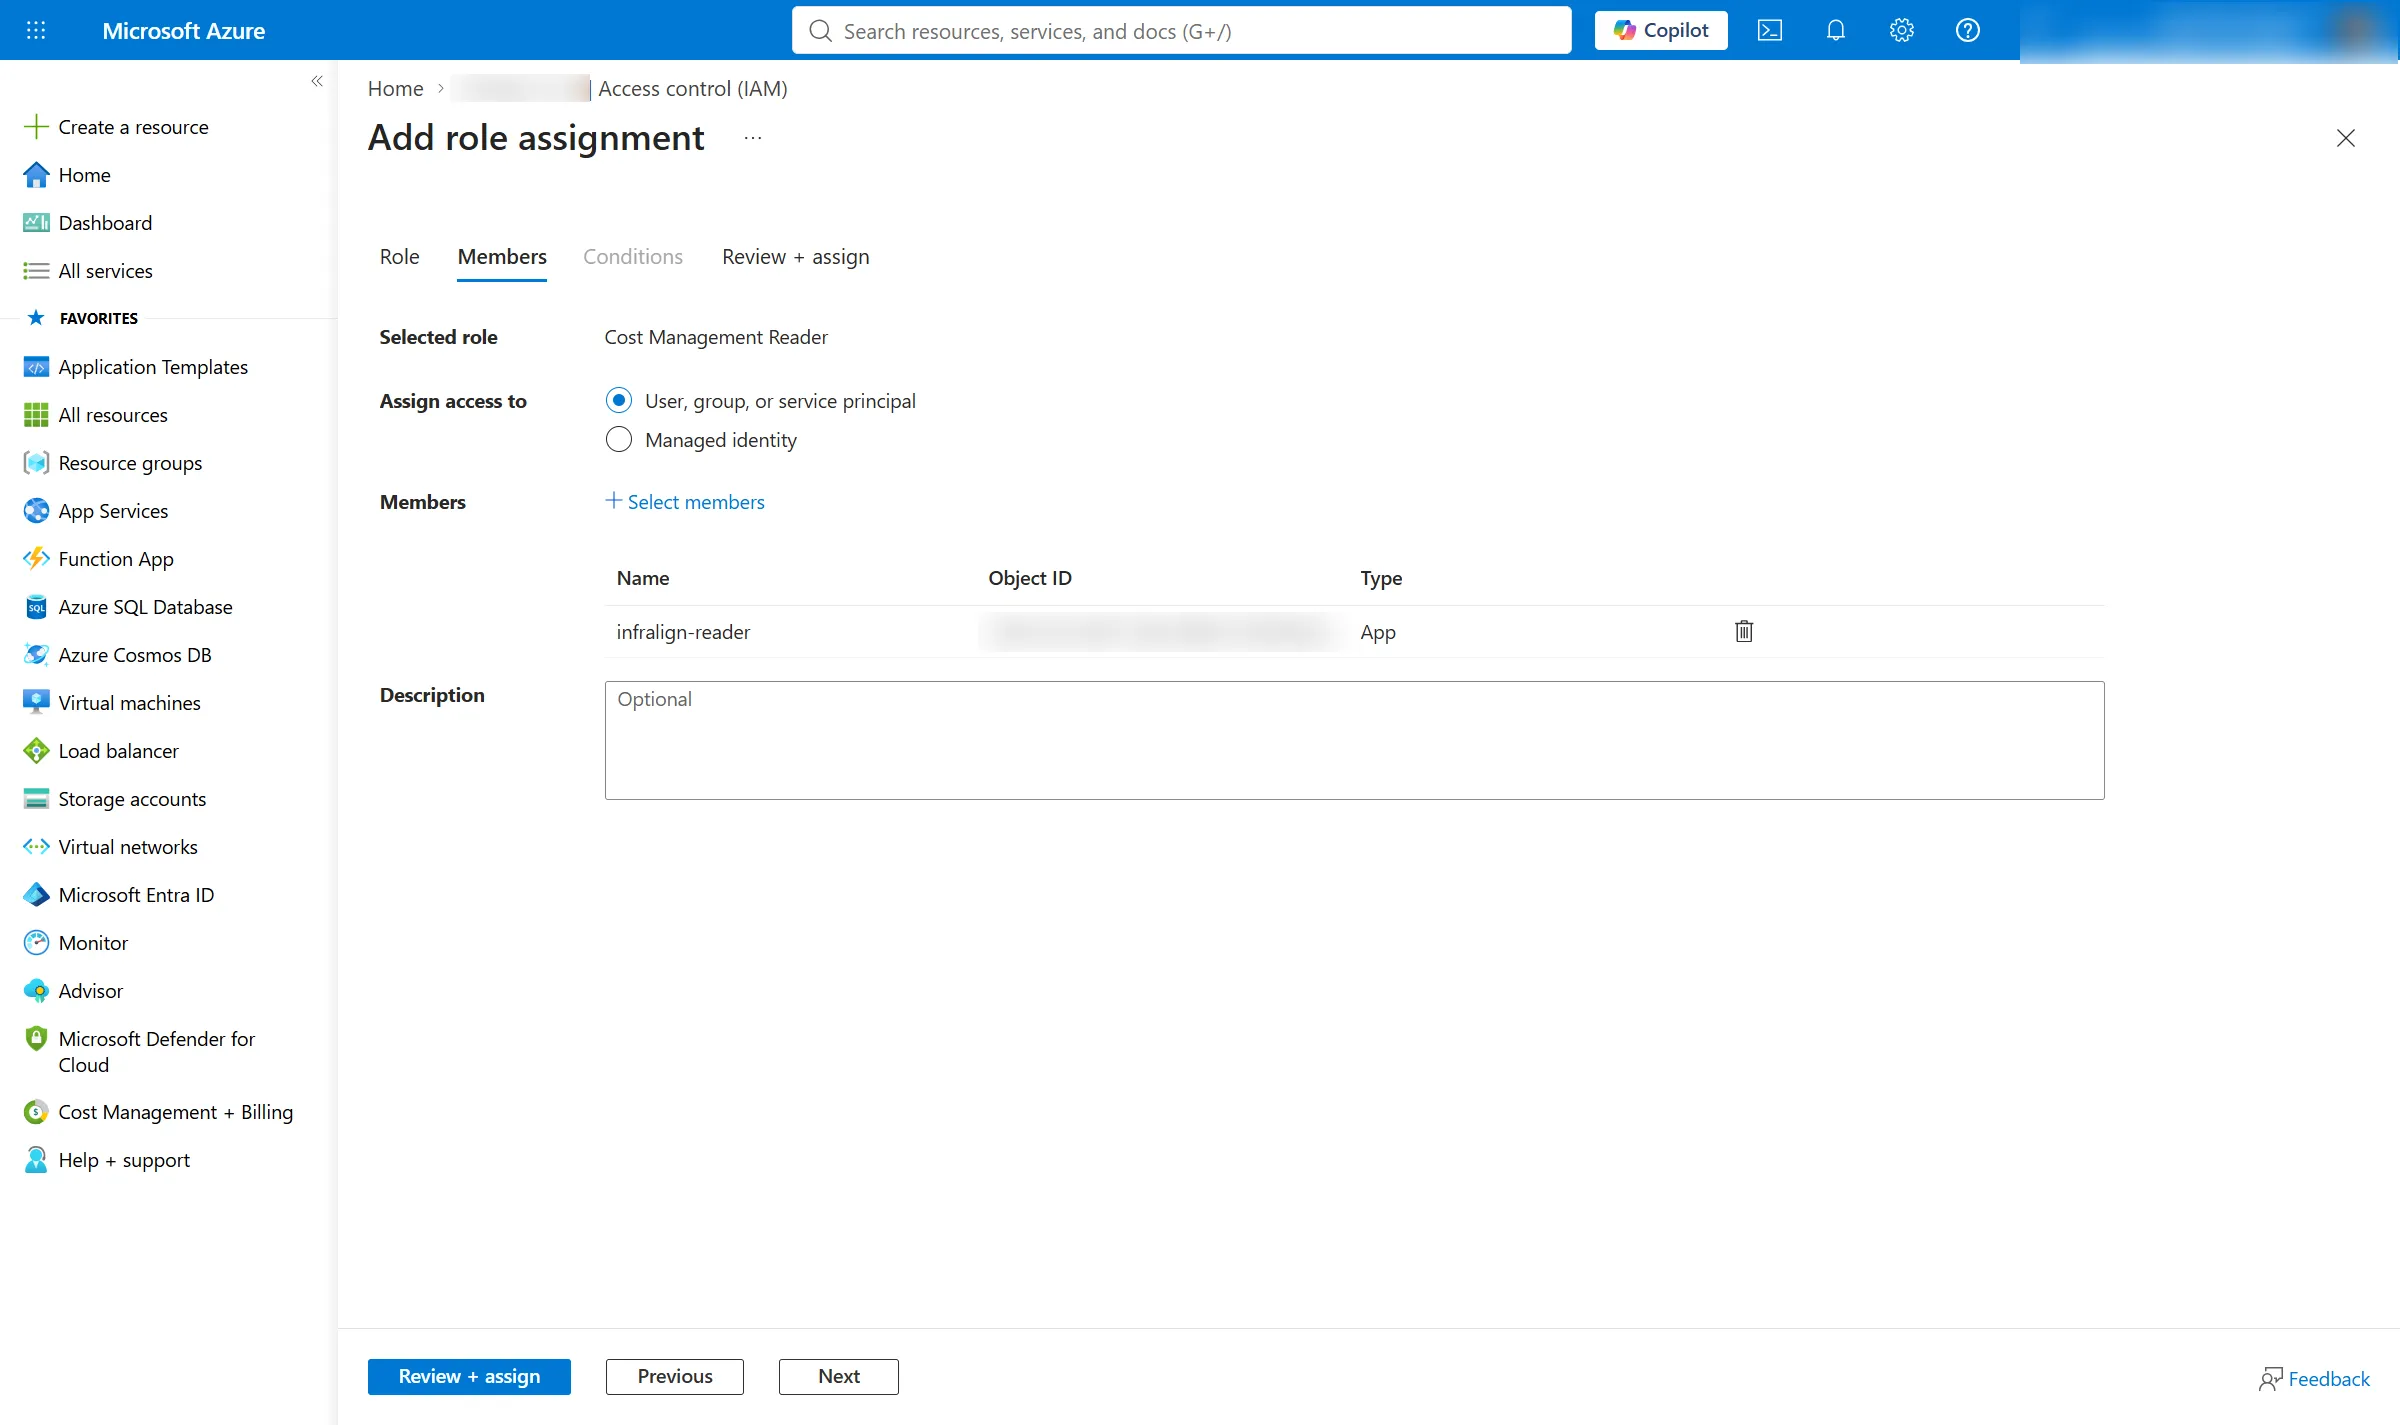
Task: Open the notifications bell
Action: [1836, 30]
